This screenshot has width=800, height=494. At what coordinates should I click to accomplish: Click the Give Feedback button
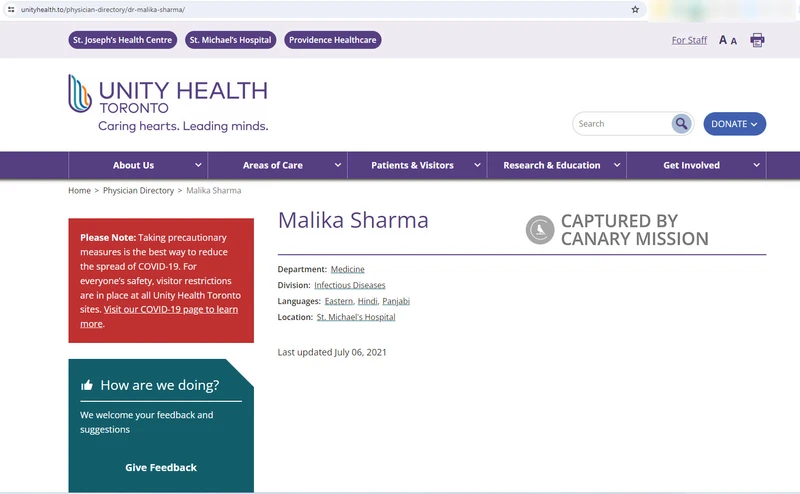coord(161,467)
